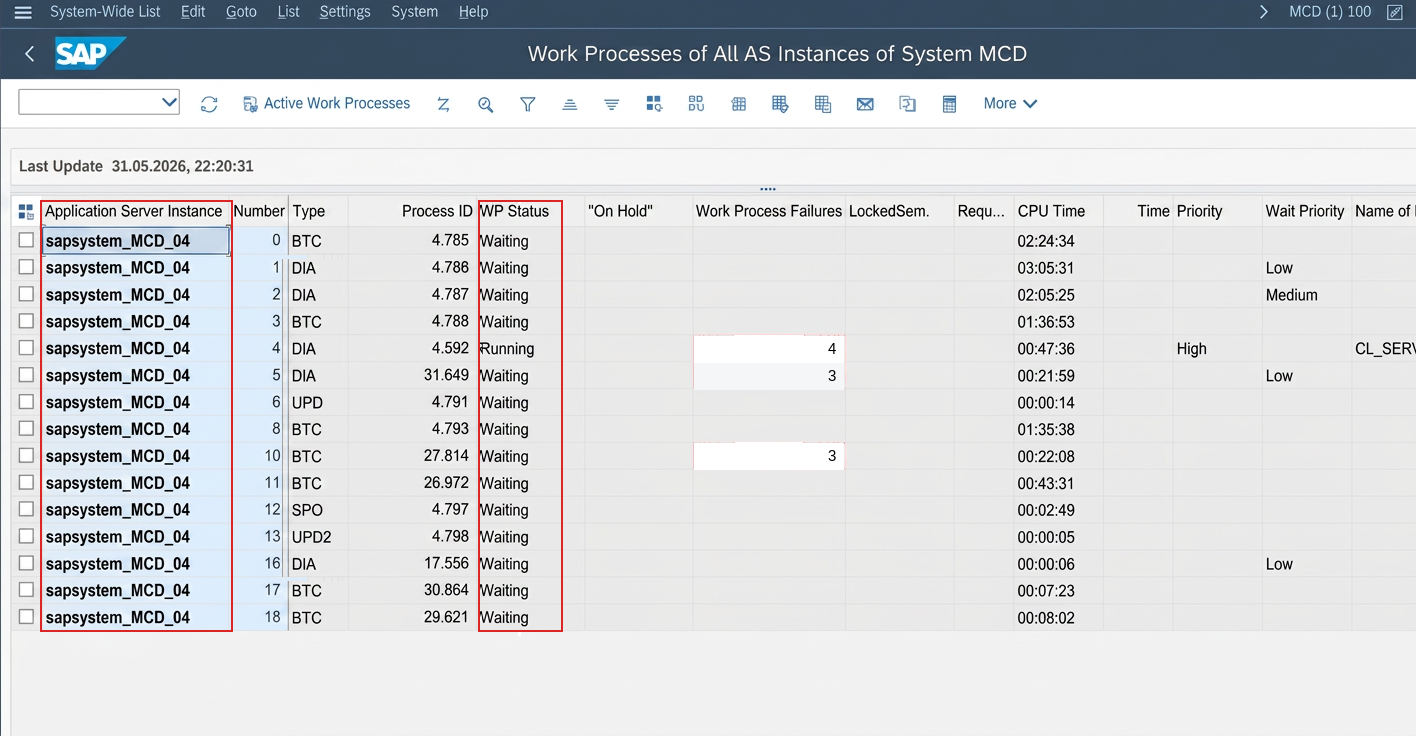
Task: Click the Work Process Failures column header
Action: (x=769, y=211)
